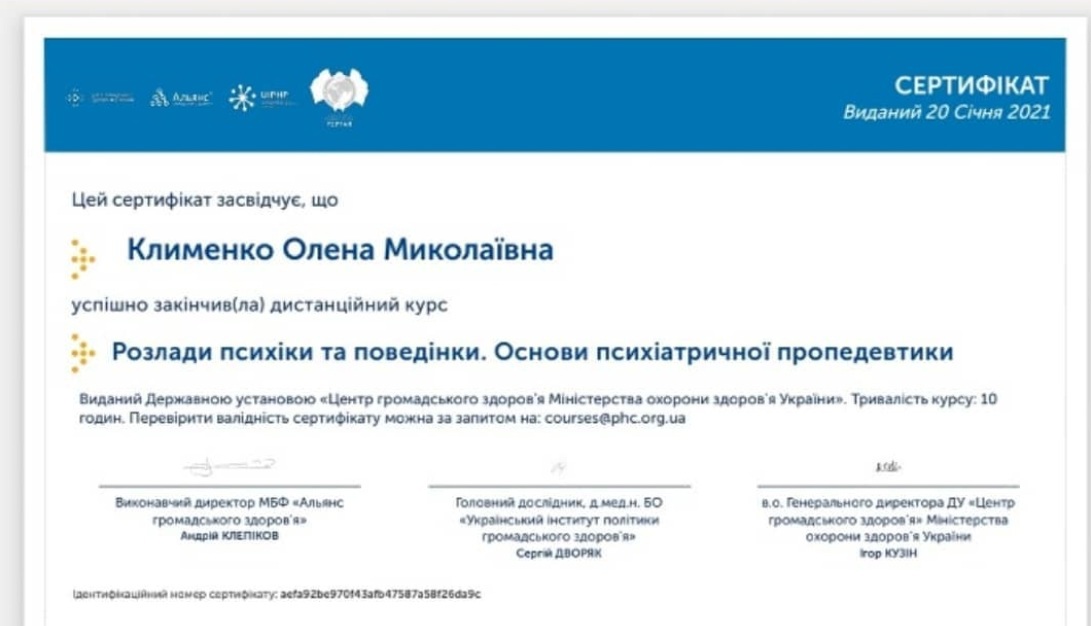
Task: Click the course title 'Розлади психіки та поведінки'
Action: (x=531, y=352)
